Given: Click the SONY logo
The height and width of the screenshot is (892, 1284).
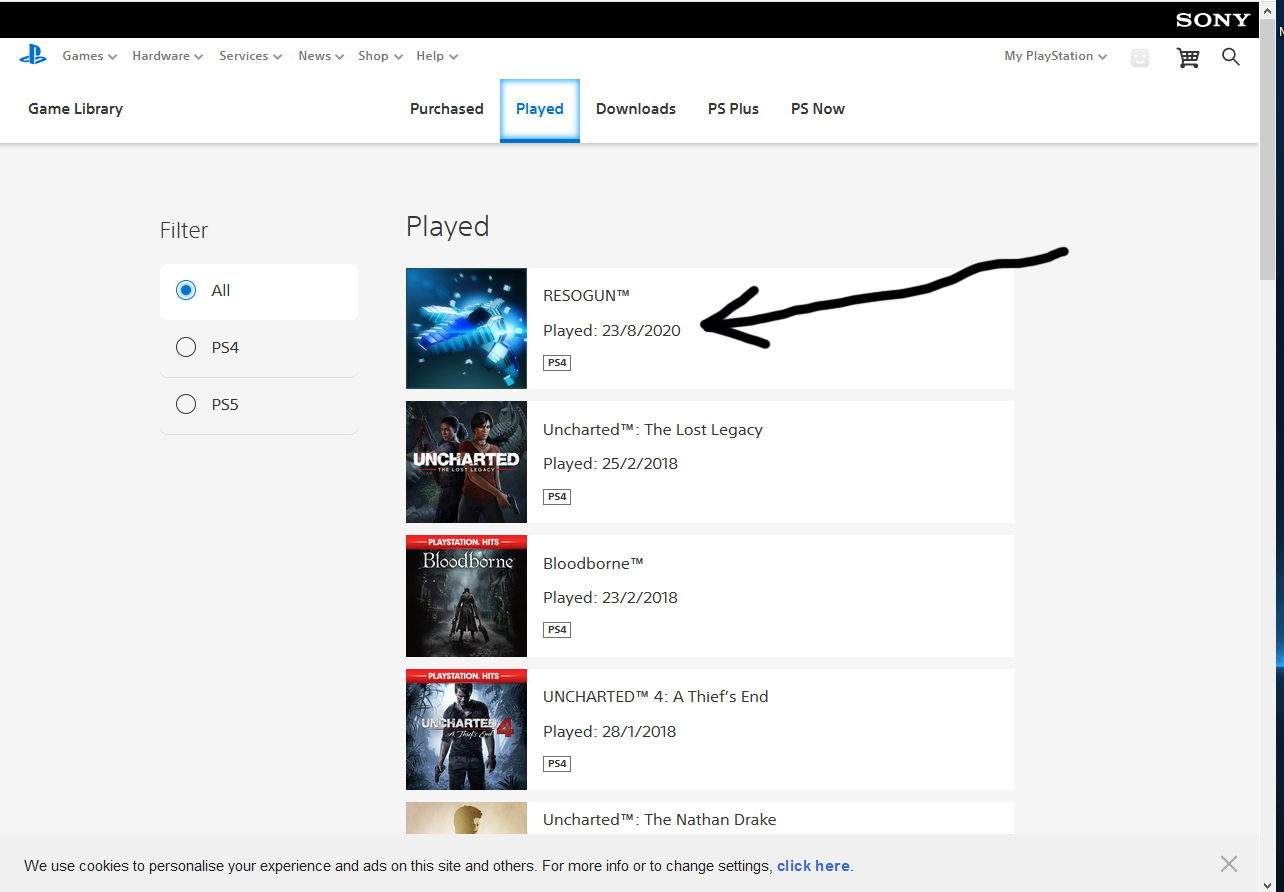Looking at the screenshot, I should [1213, 20].
